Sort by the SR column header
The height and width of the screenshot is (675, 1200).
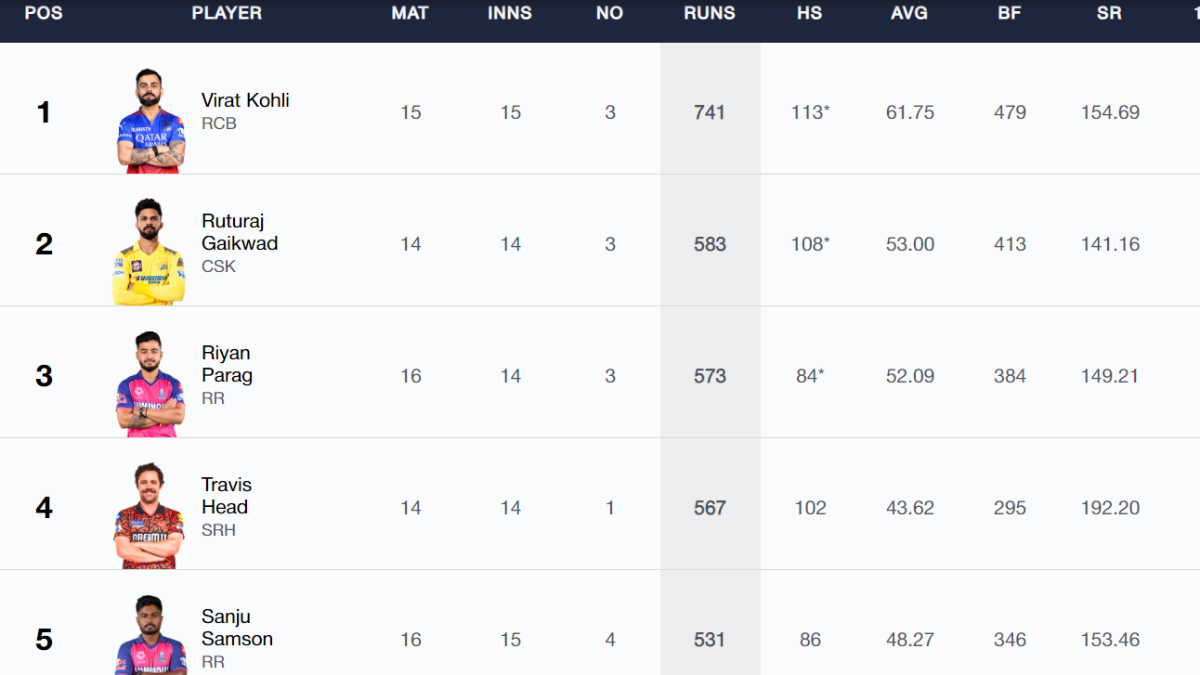tap(1109, 14)
